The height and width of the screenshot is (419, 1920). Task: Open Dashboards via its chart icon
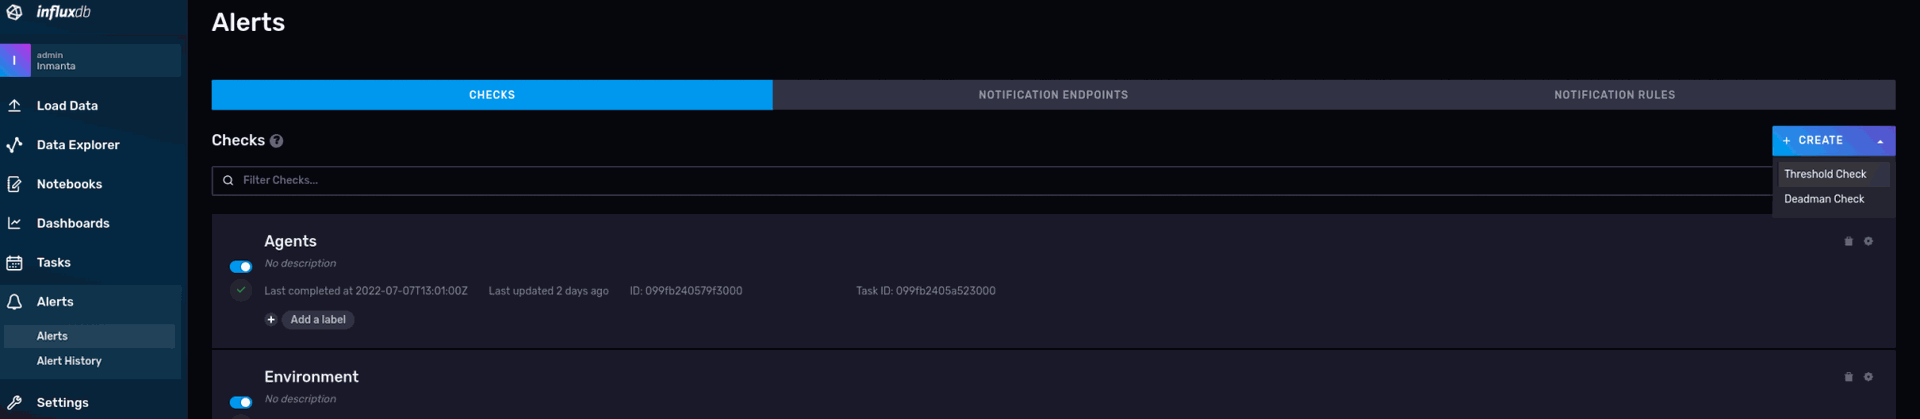(x=15, y=223)
